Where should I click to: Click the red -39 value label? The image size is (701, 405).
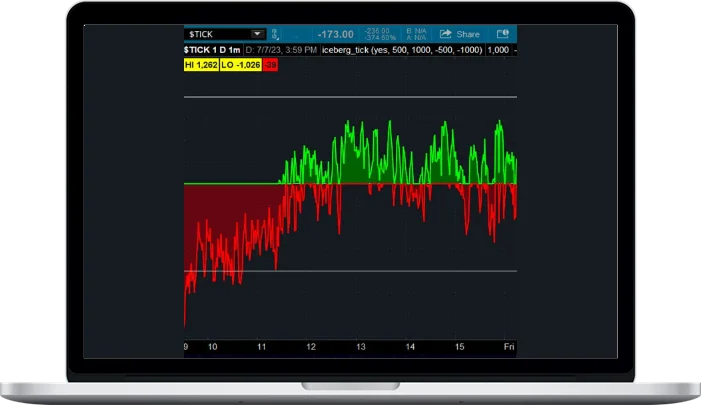[271, 64]
